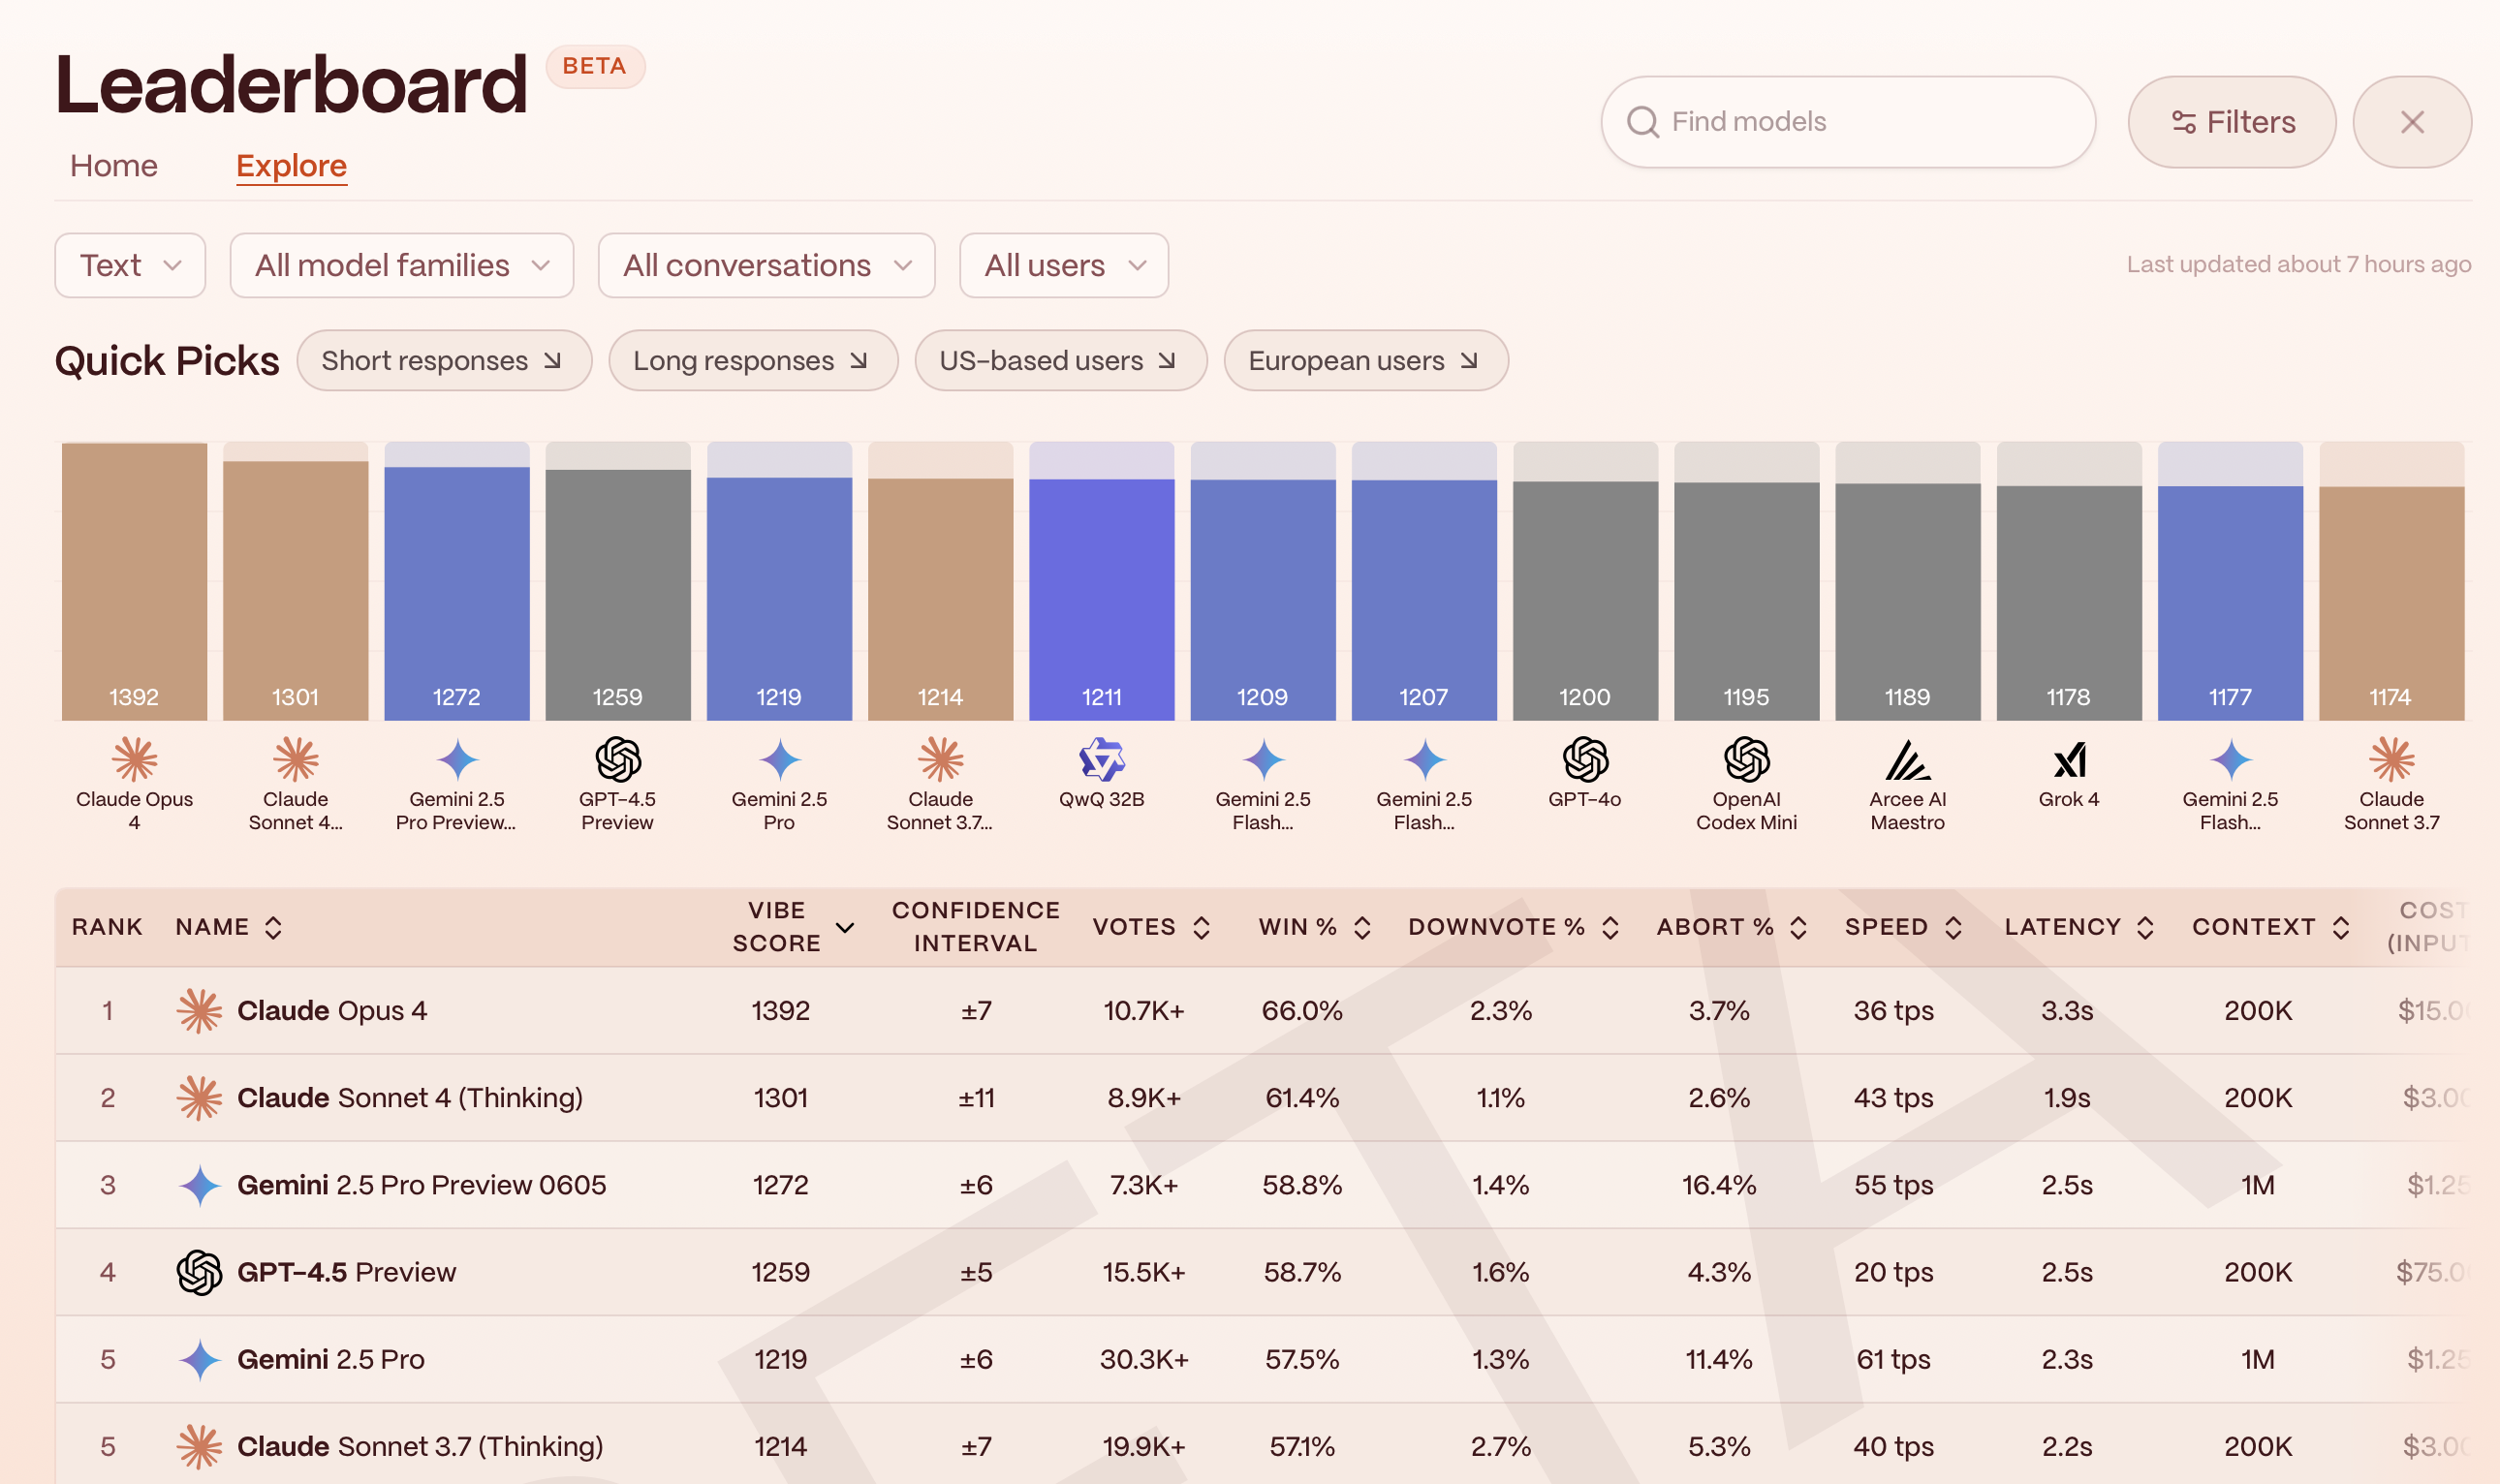Click the GPT-4.5 Preview OpenAI logo under the chart
This screenshot has width=2500, height=1484.
tap(618, 760)
